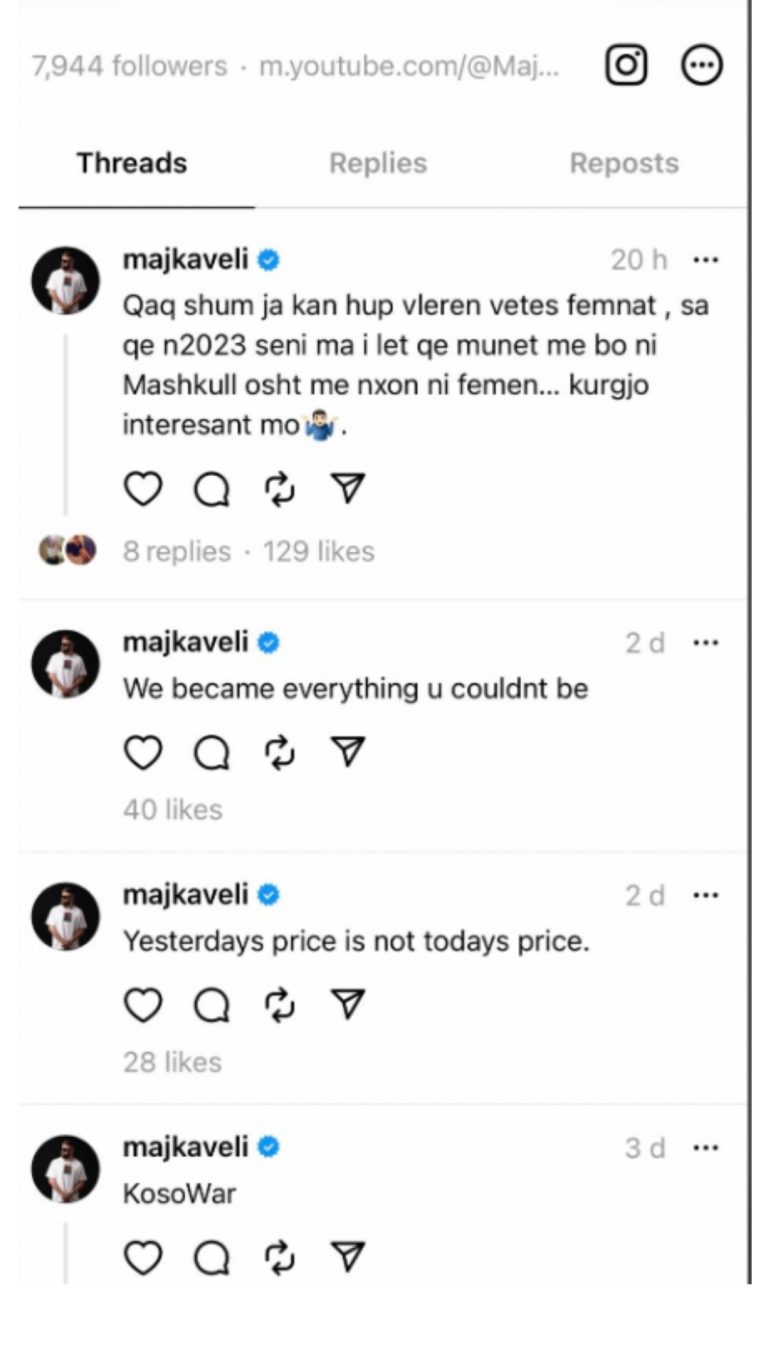
Task: Repost the 'Qaq shum' thread
Action: [280, 489]
